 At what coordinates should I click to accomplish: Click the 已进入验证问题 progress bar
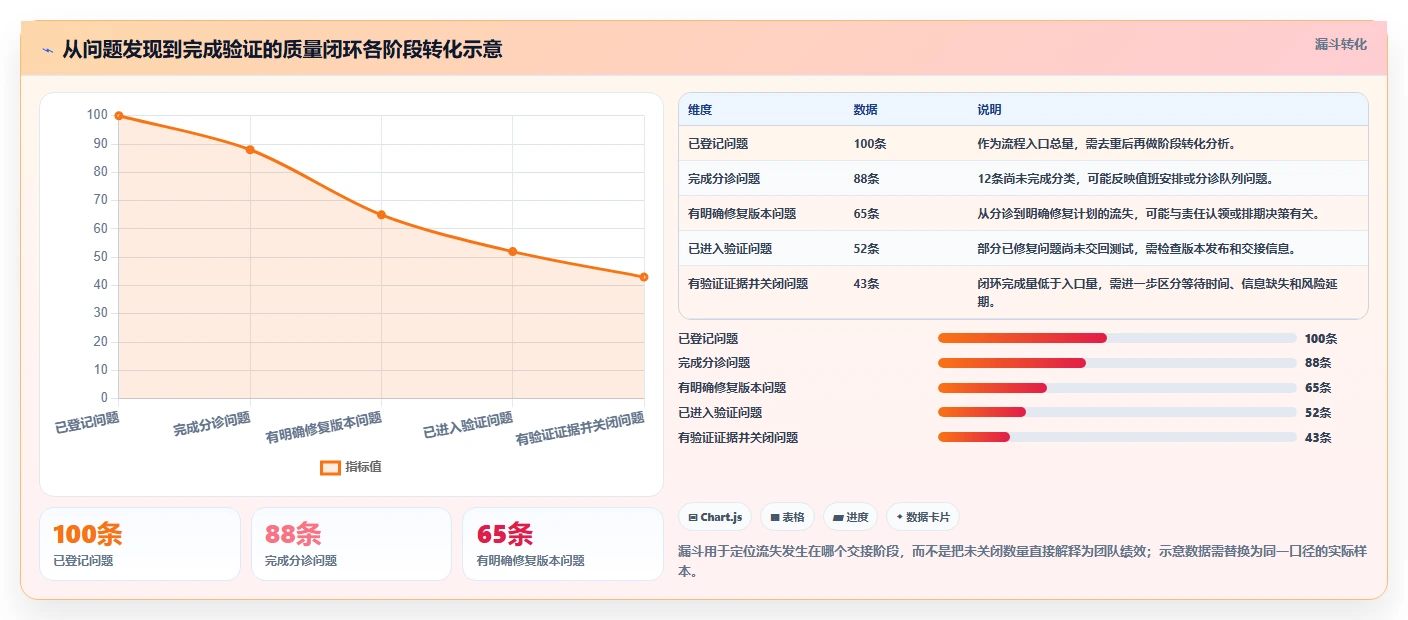(1117, 412)
